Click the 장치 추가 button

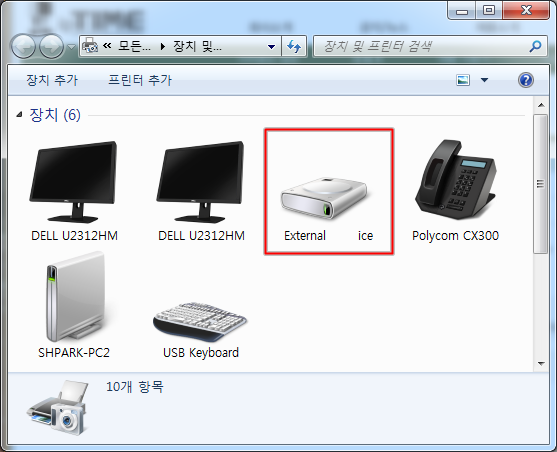(x=52, y=80)
